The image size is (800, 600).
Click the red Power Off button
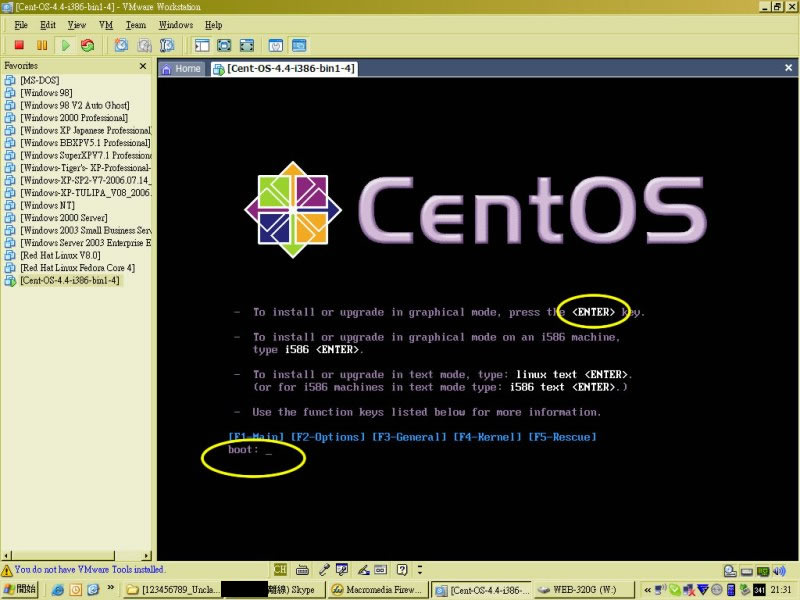(x=19, y=45)
